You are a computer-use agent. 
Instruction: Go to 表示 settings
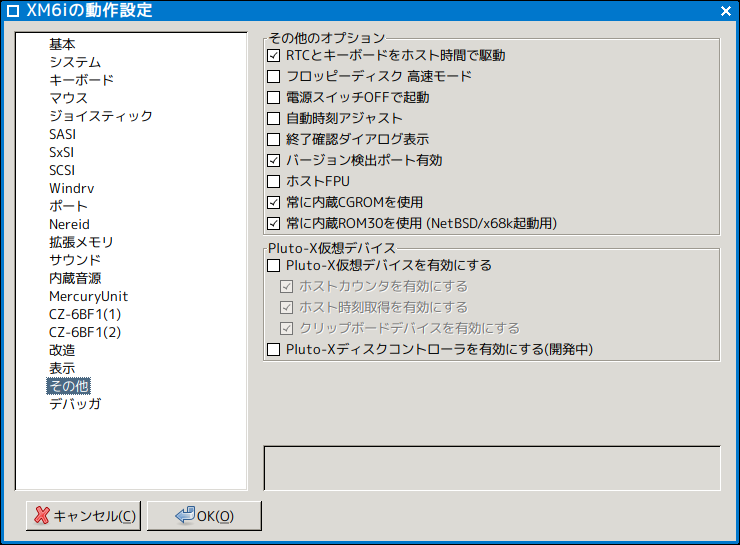[62, 368]
